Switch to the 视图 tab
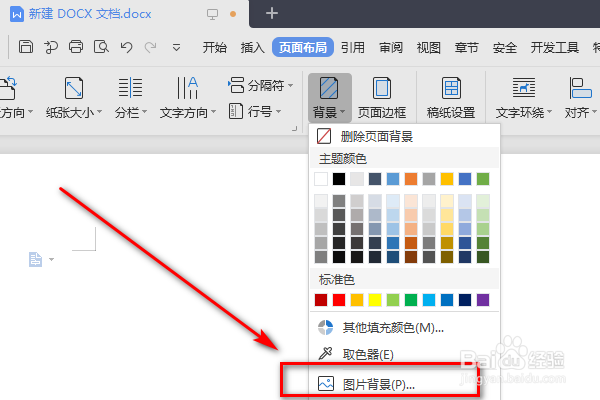Screen dimensions: 600x400 click(x=429, y=47)
